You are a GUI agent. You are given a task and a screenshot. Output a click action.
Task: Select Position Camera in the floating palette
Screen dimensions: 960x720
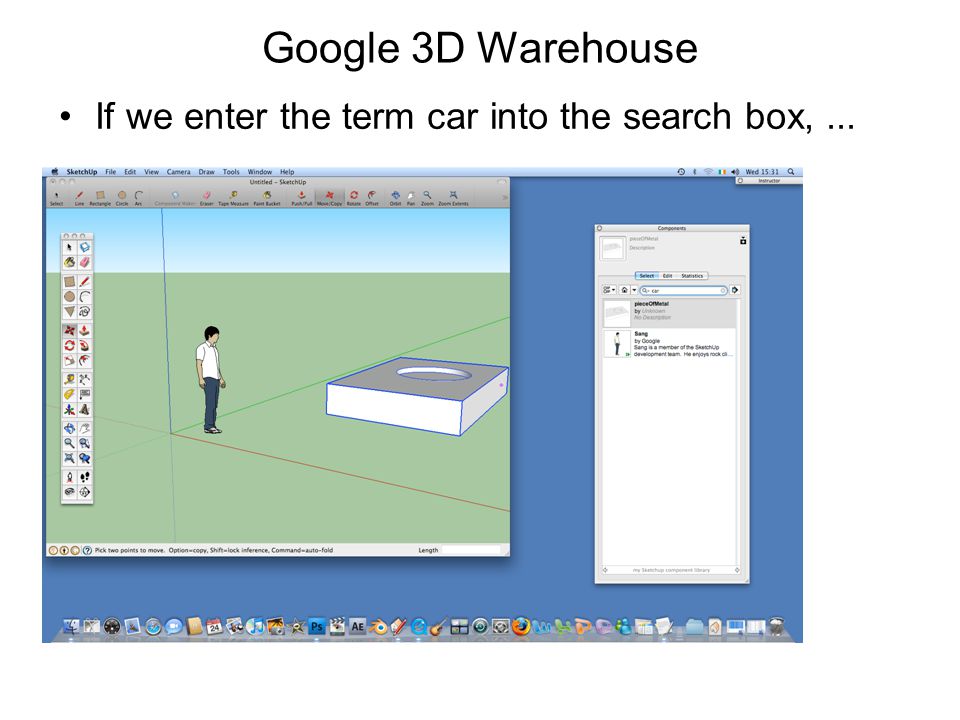click(70, 477)
